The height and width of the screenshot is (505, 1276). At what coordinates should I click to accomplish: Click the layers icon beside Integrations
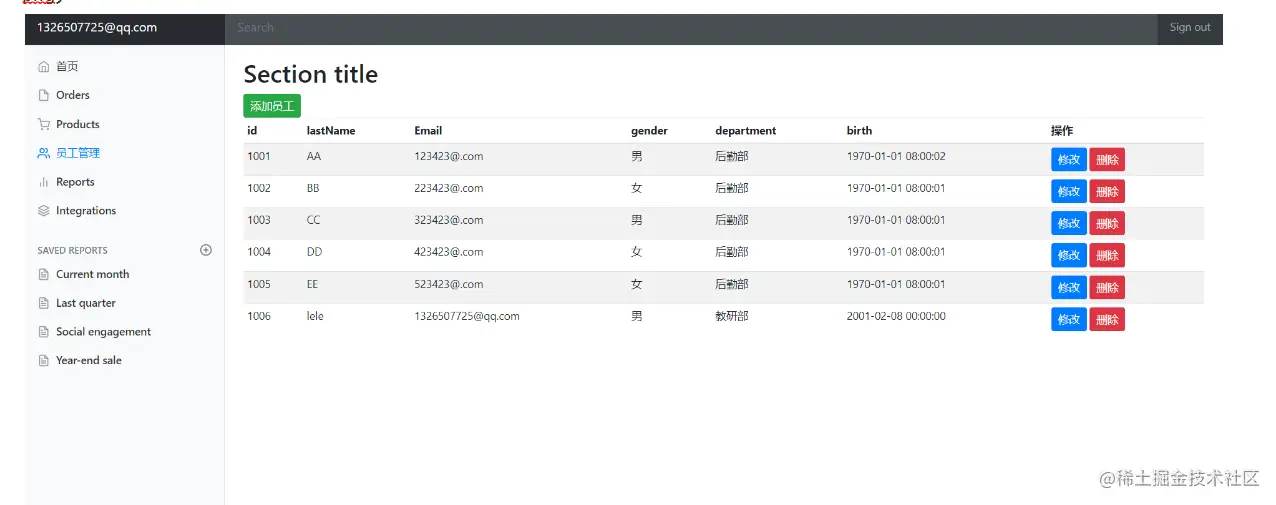click(43, 211)
